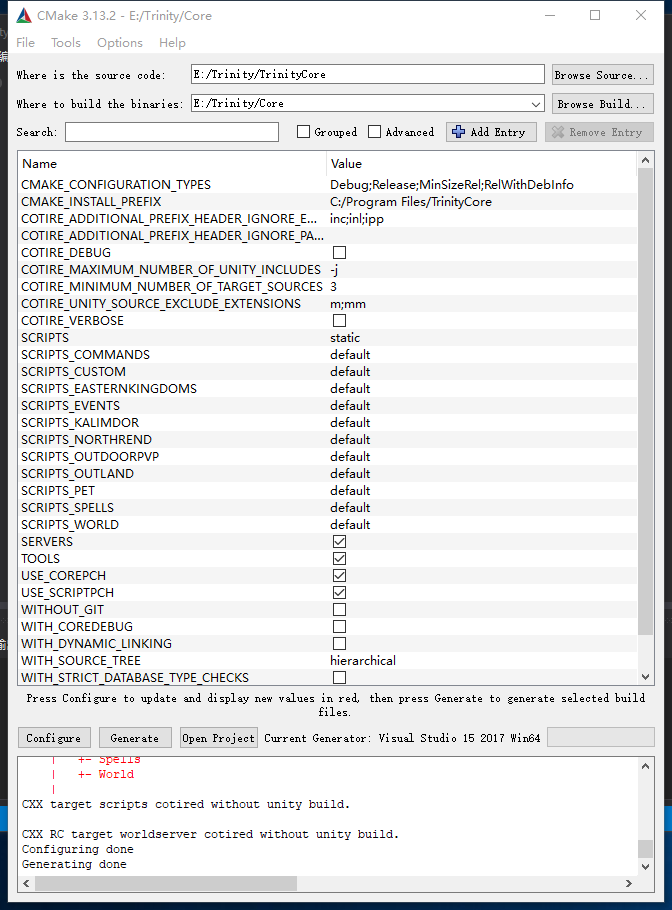The height and width of the screenshot is (910, 672).
Task: Open the Help menu
Action: point(172,43)
